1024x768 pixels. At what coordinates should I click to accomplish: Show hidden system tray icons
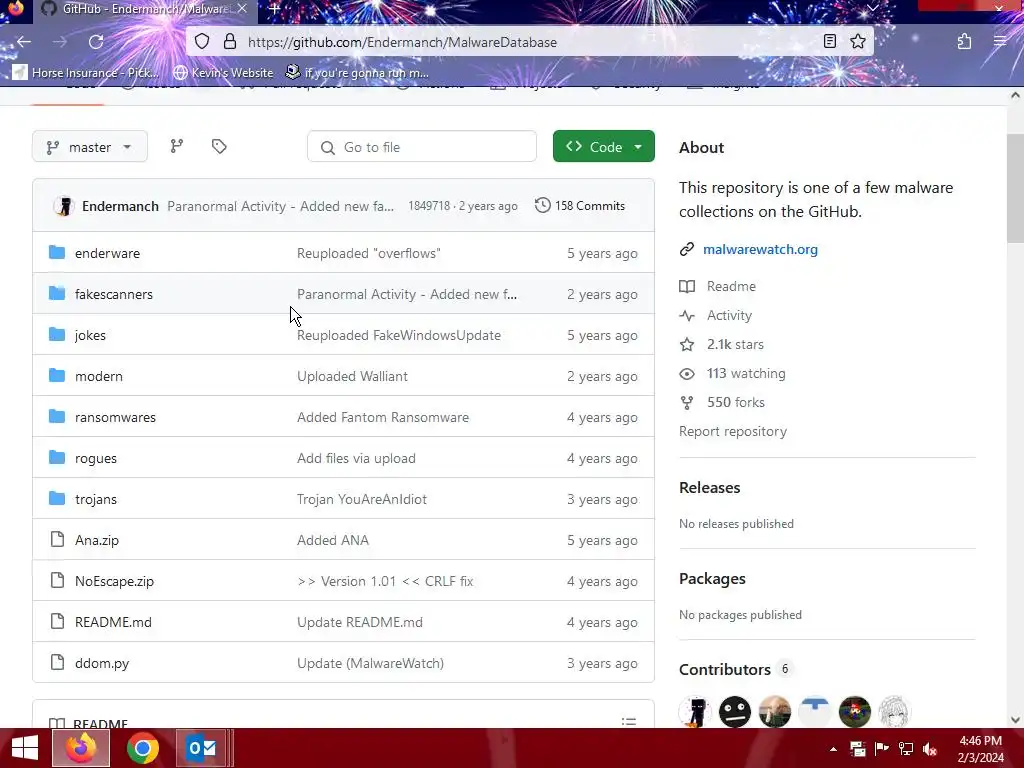coord(833,749)
